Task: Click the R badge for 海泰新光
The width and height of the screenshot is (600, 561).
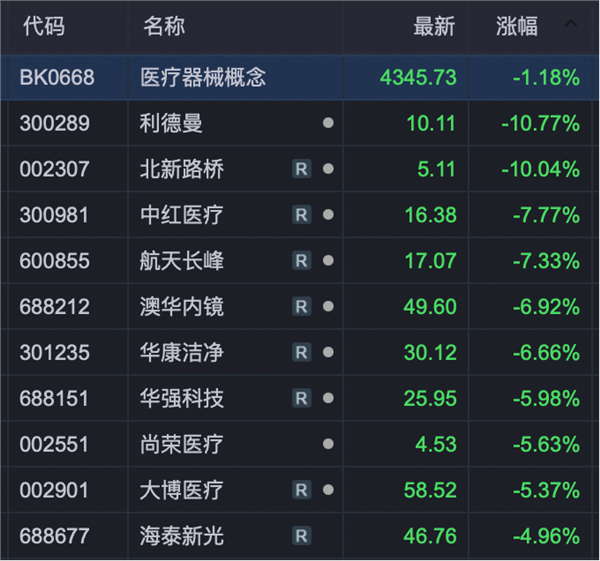Action: [x=302, y=536]
